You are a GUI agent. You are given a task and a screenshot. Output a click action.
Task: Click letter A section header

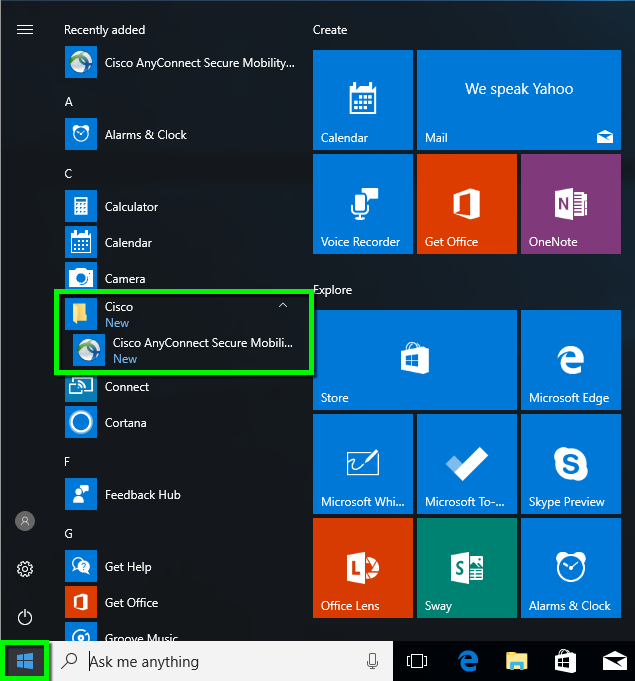(x=69, y=102)
